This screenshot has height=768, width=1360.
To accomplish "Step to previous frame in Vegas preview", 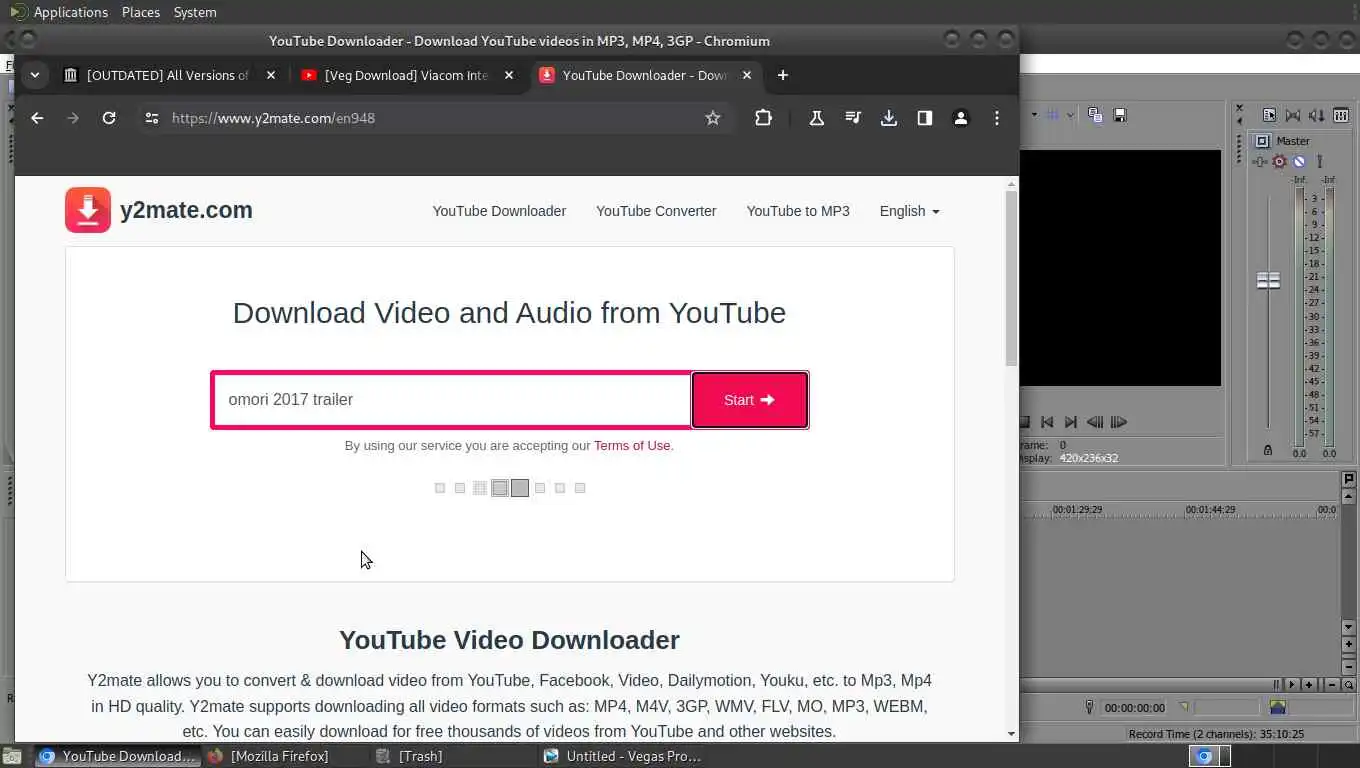I will click(x=1095, y=422).
